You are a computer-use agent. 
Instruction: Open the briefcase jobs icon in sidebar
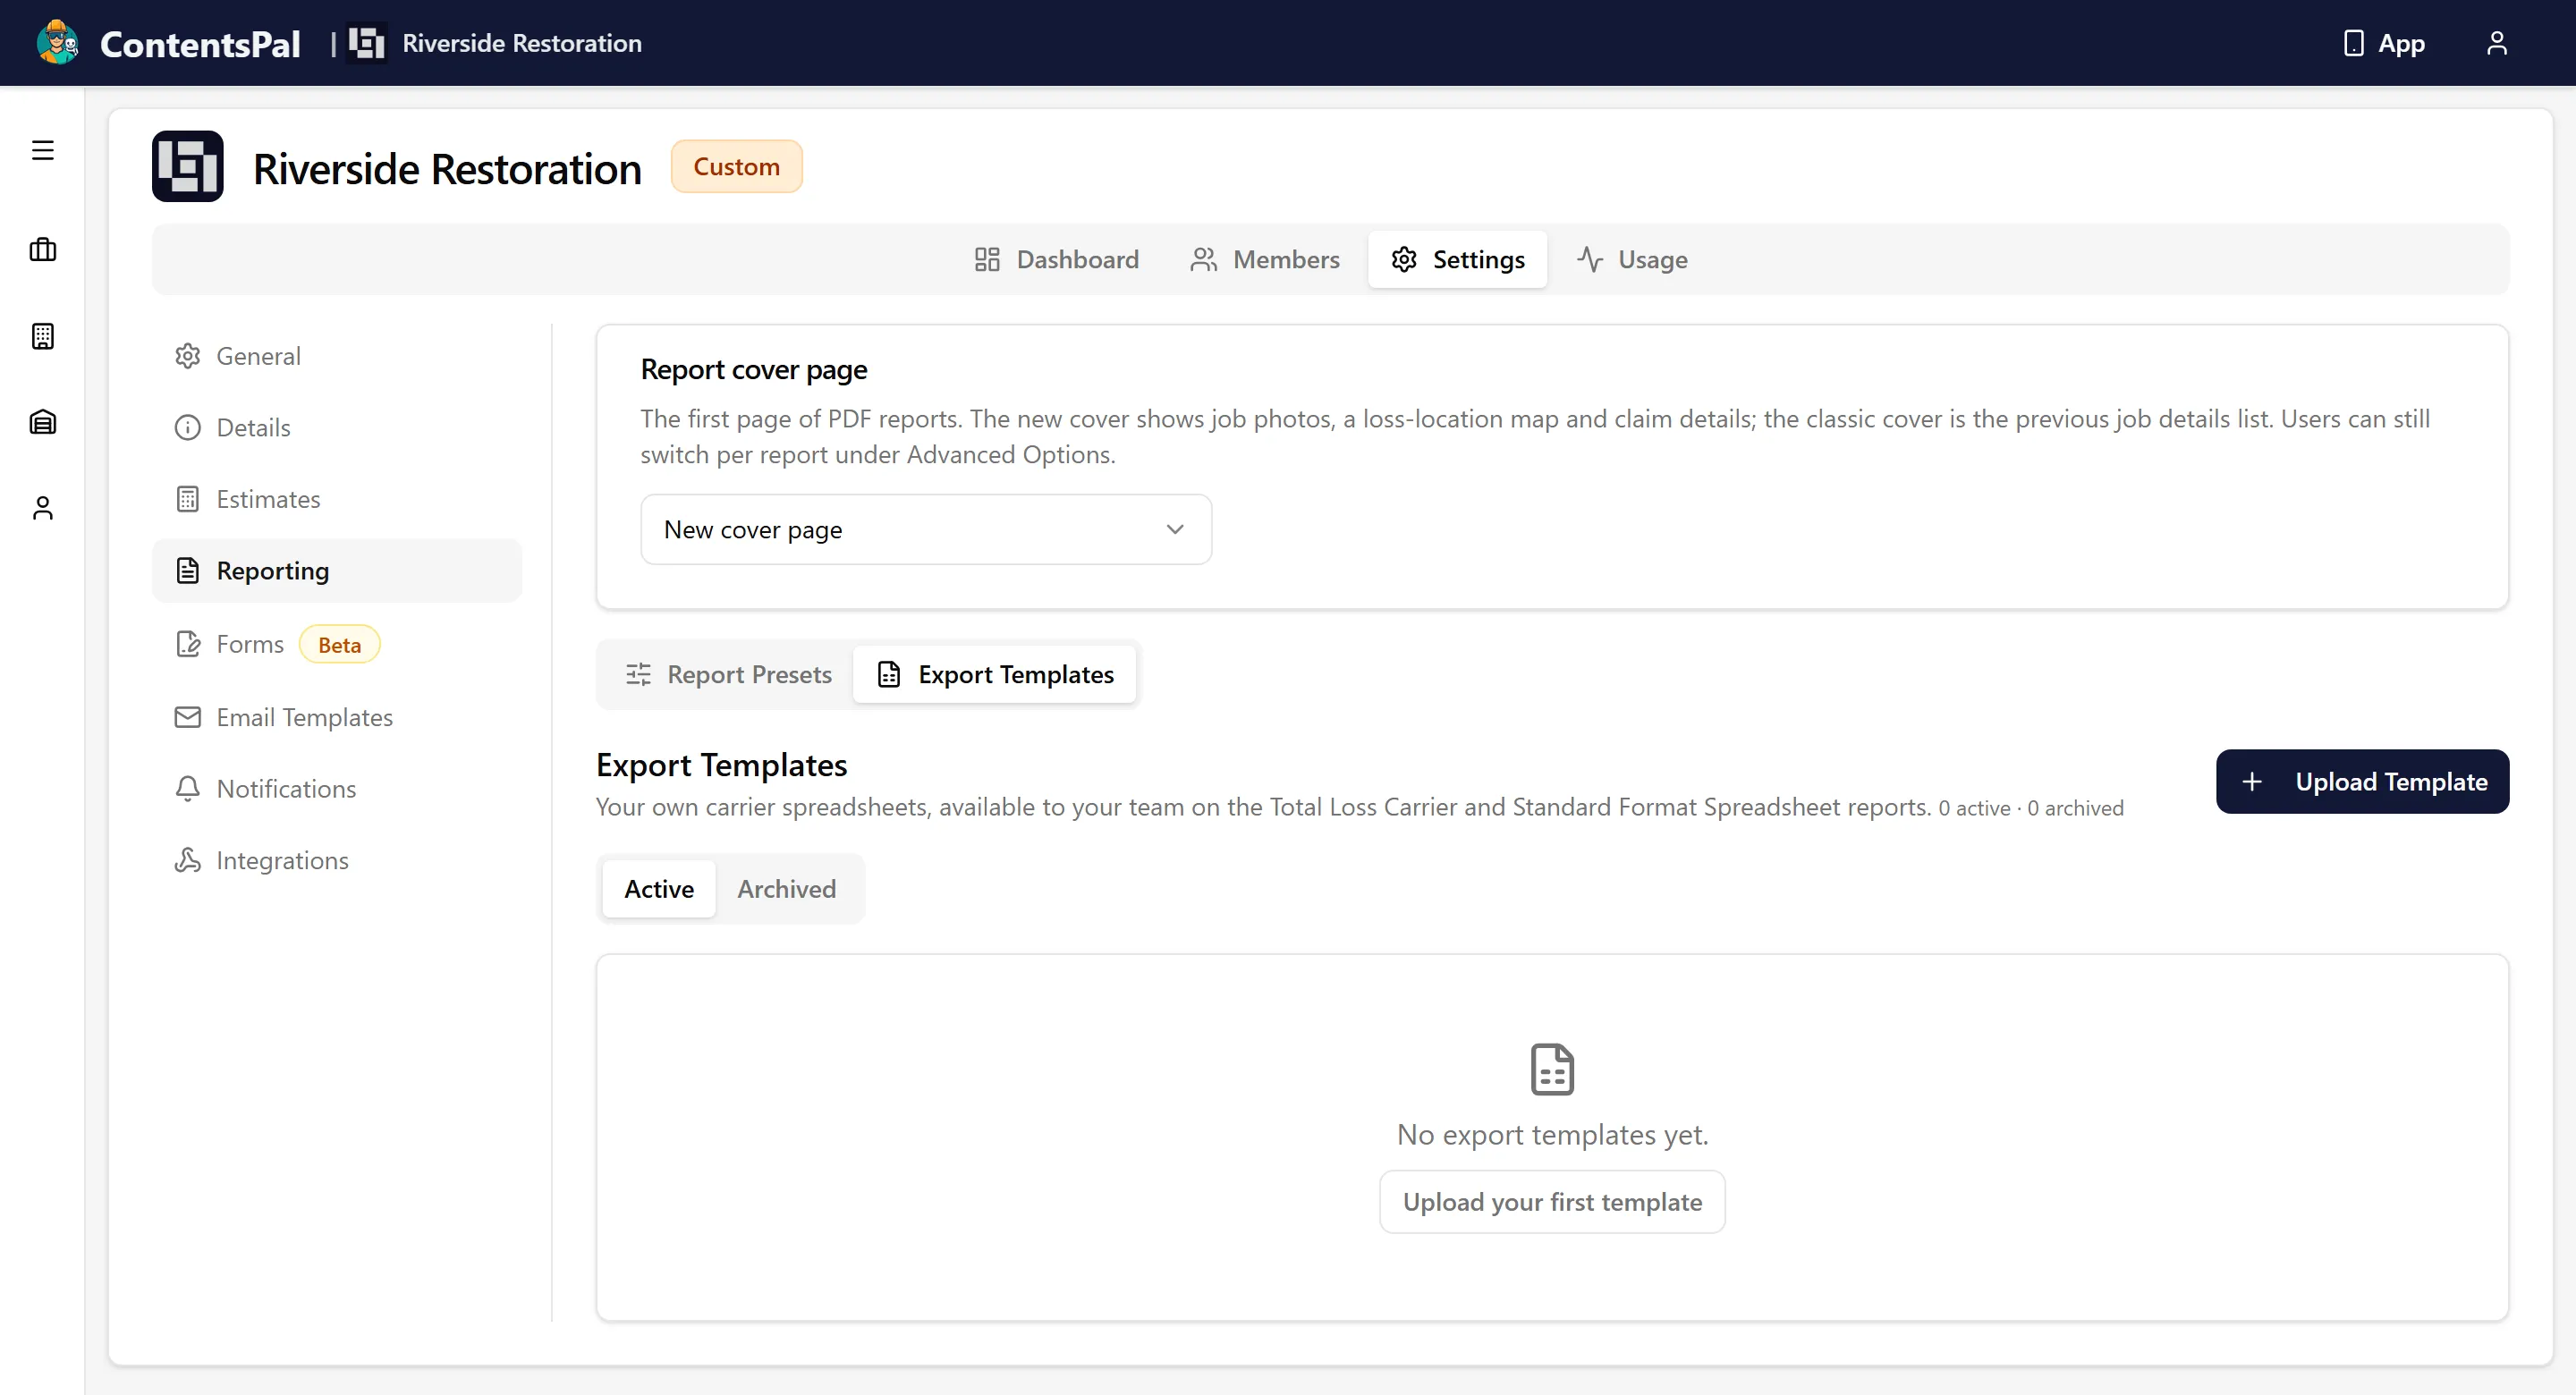click(x=42, y=249)
